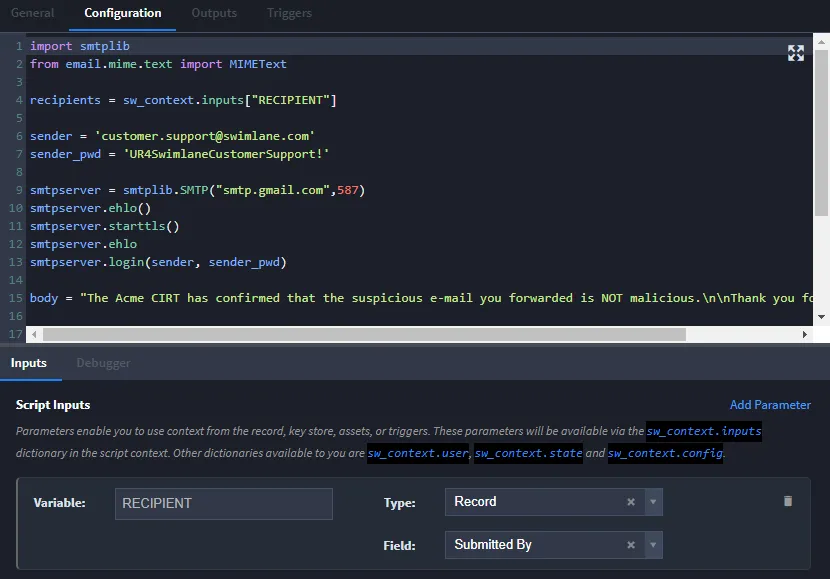Viewport: 830px width, 579px height.
Task: Click the editor's scroll up arrow
Action: 821,41
